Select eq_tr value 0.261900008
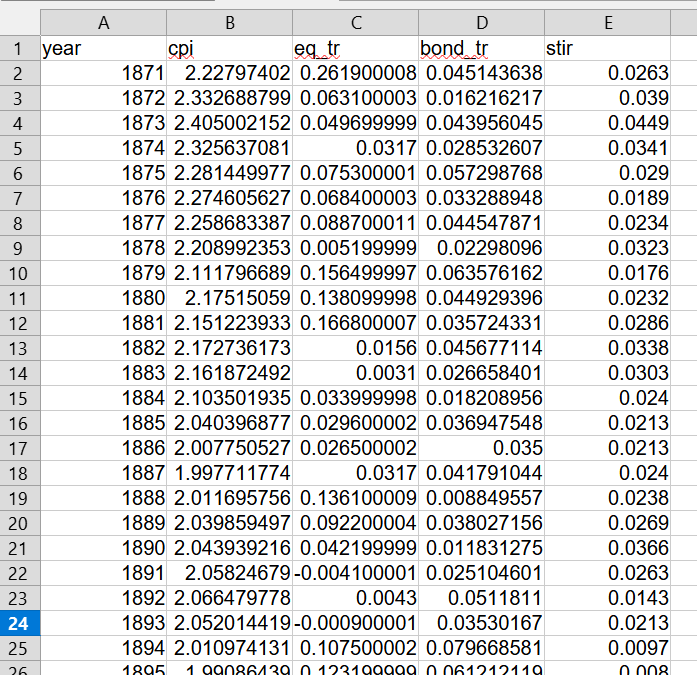Screen dimensions: 697x675 (356, 73)
